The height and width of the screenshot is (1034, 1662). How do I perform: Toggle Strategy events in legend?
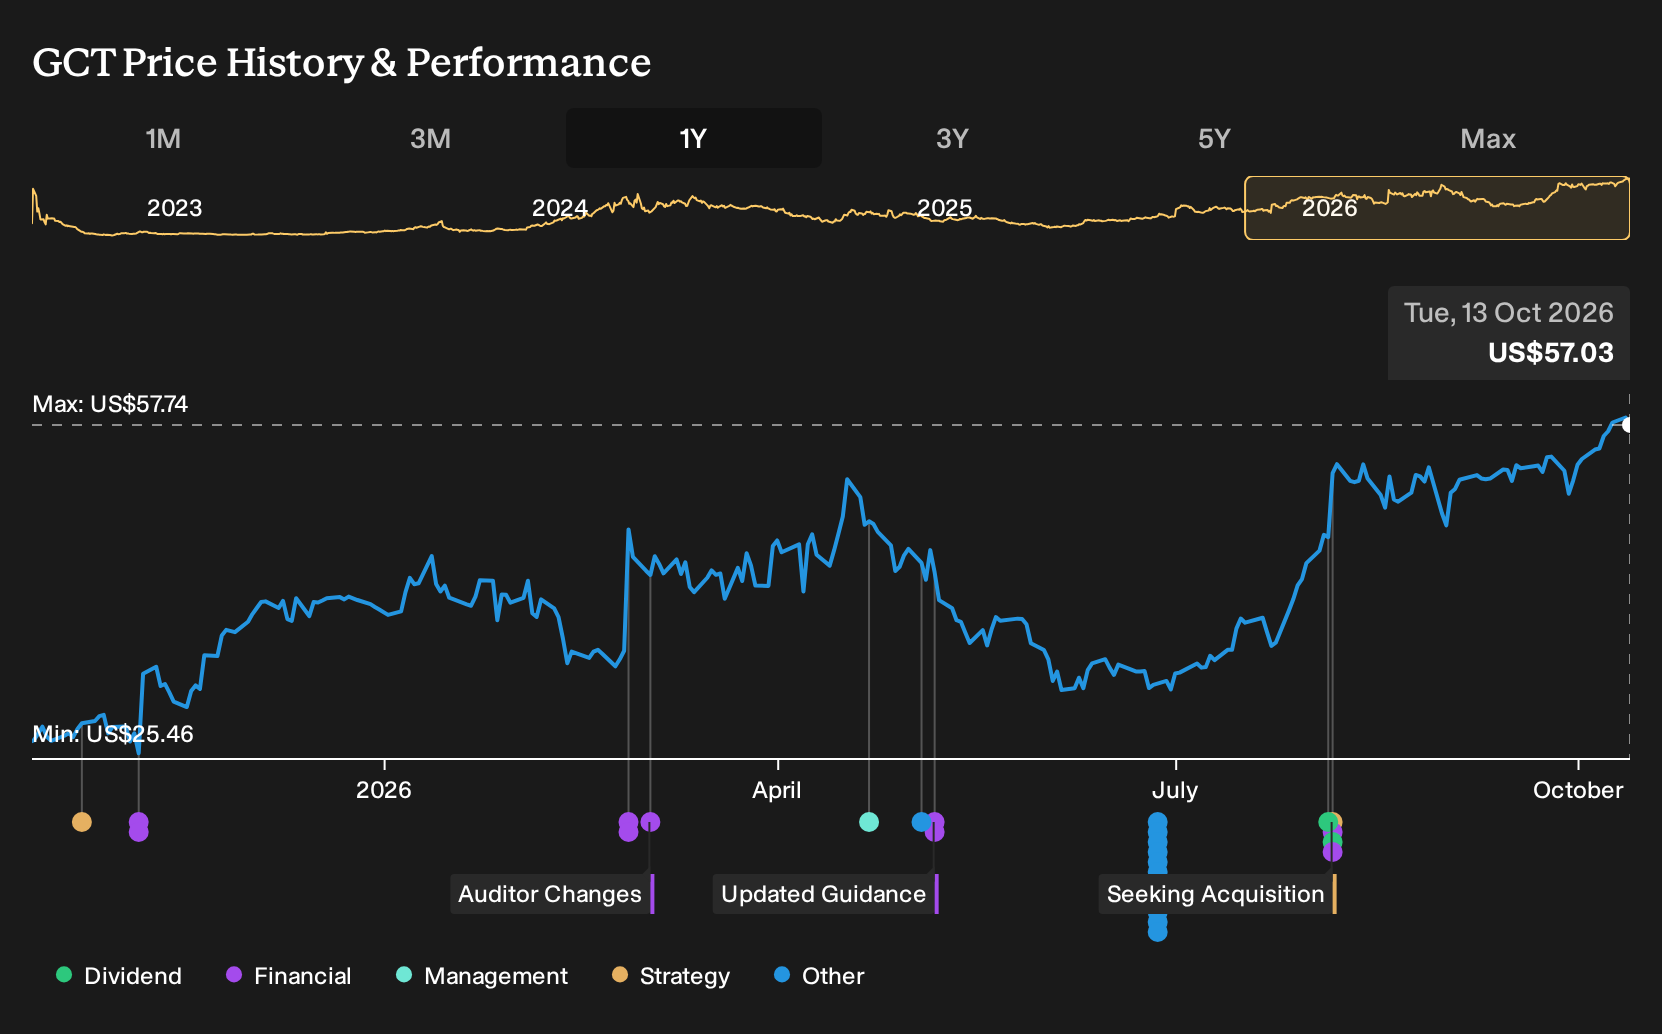point(671,976)
